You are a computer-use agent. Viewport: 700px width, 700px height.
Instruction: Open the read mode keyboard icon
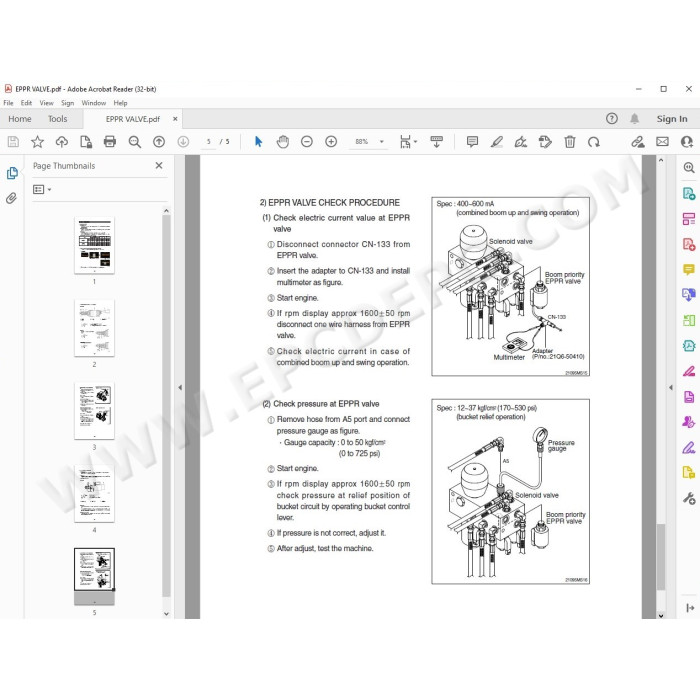(437, 142)
